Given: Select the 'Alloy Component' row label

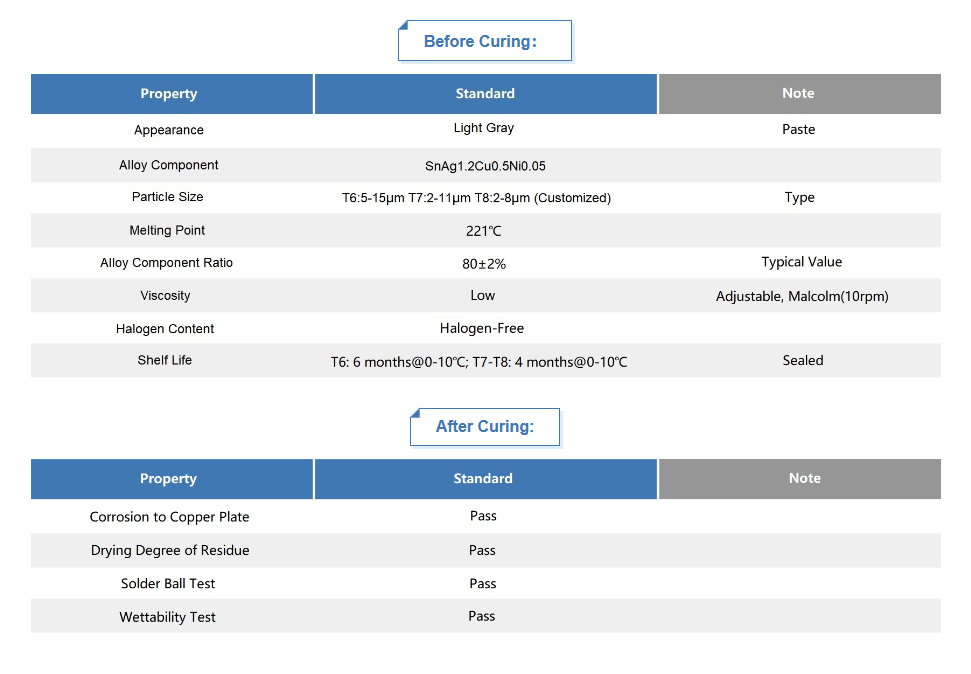Looking at the screenshot, I should pyautogui.click(x=168, y=165).
